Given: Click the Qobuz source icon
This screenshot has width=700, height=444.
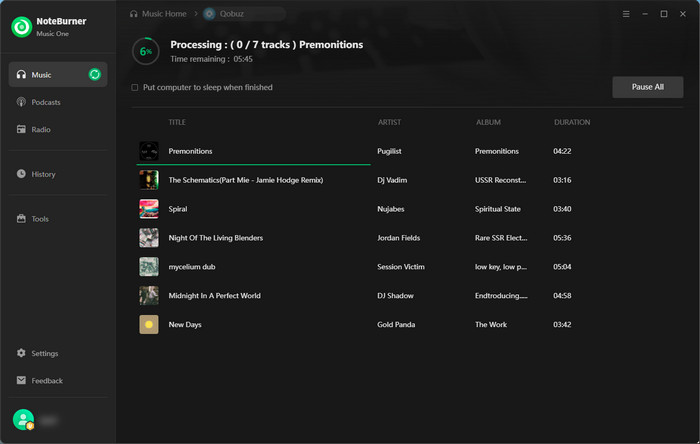Looking at the screenshot, I should tap(209, 14).
